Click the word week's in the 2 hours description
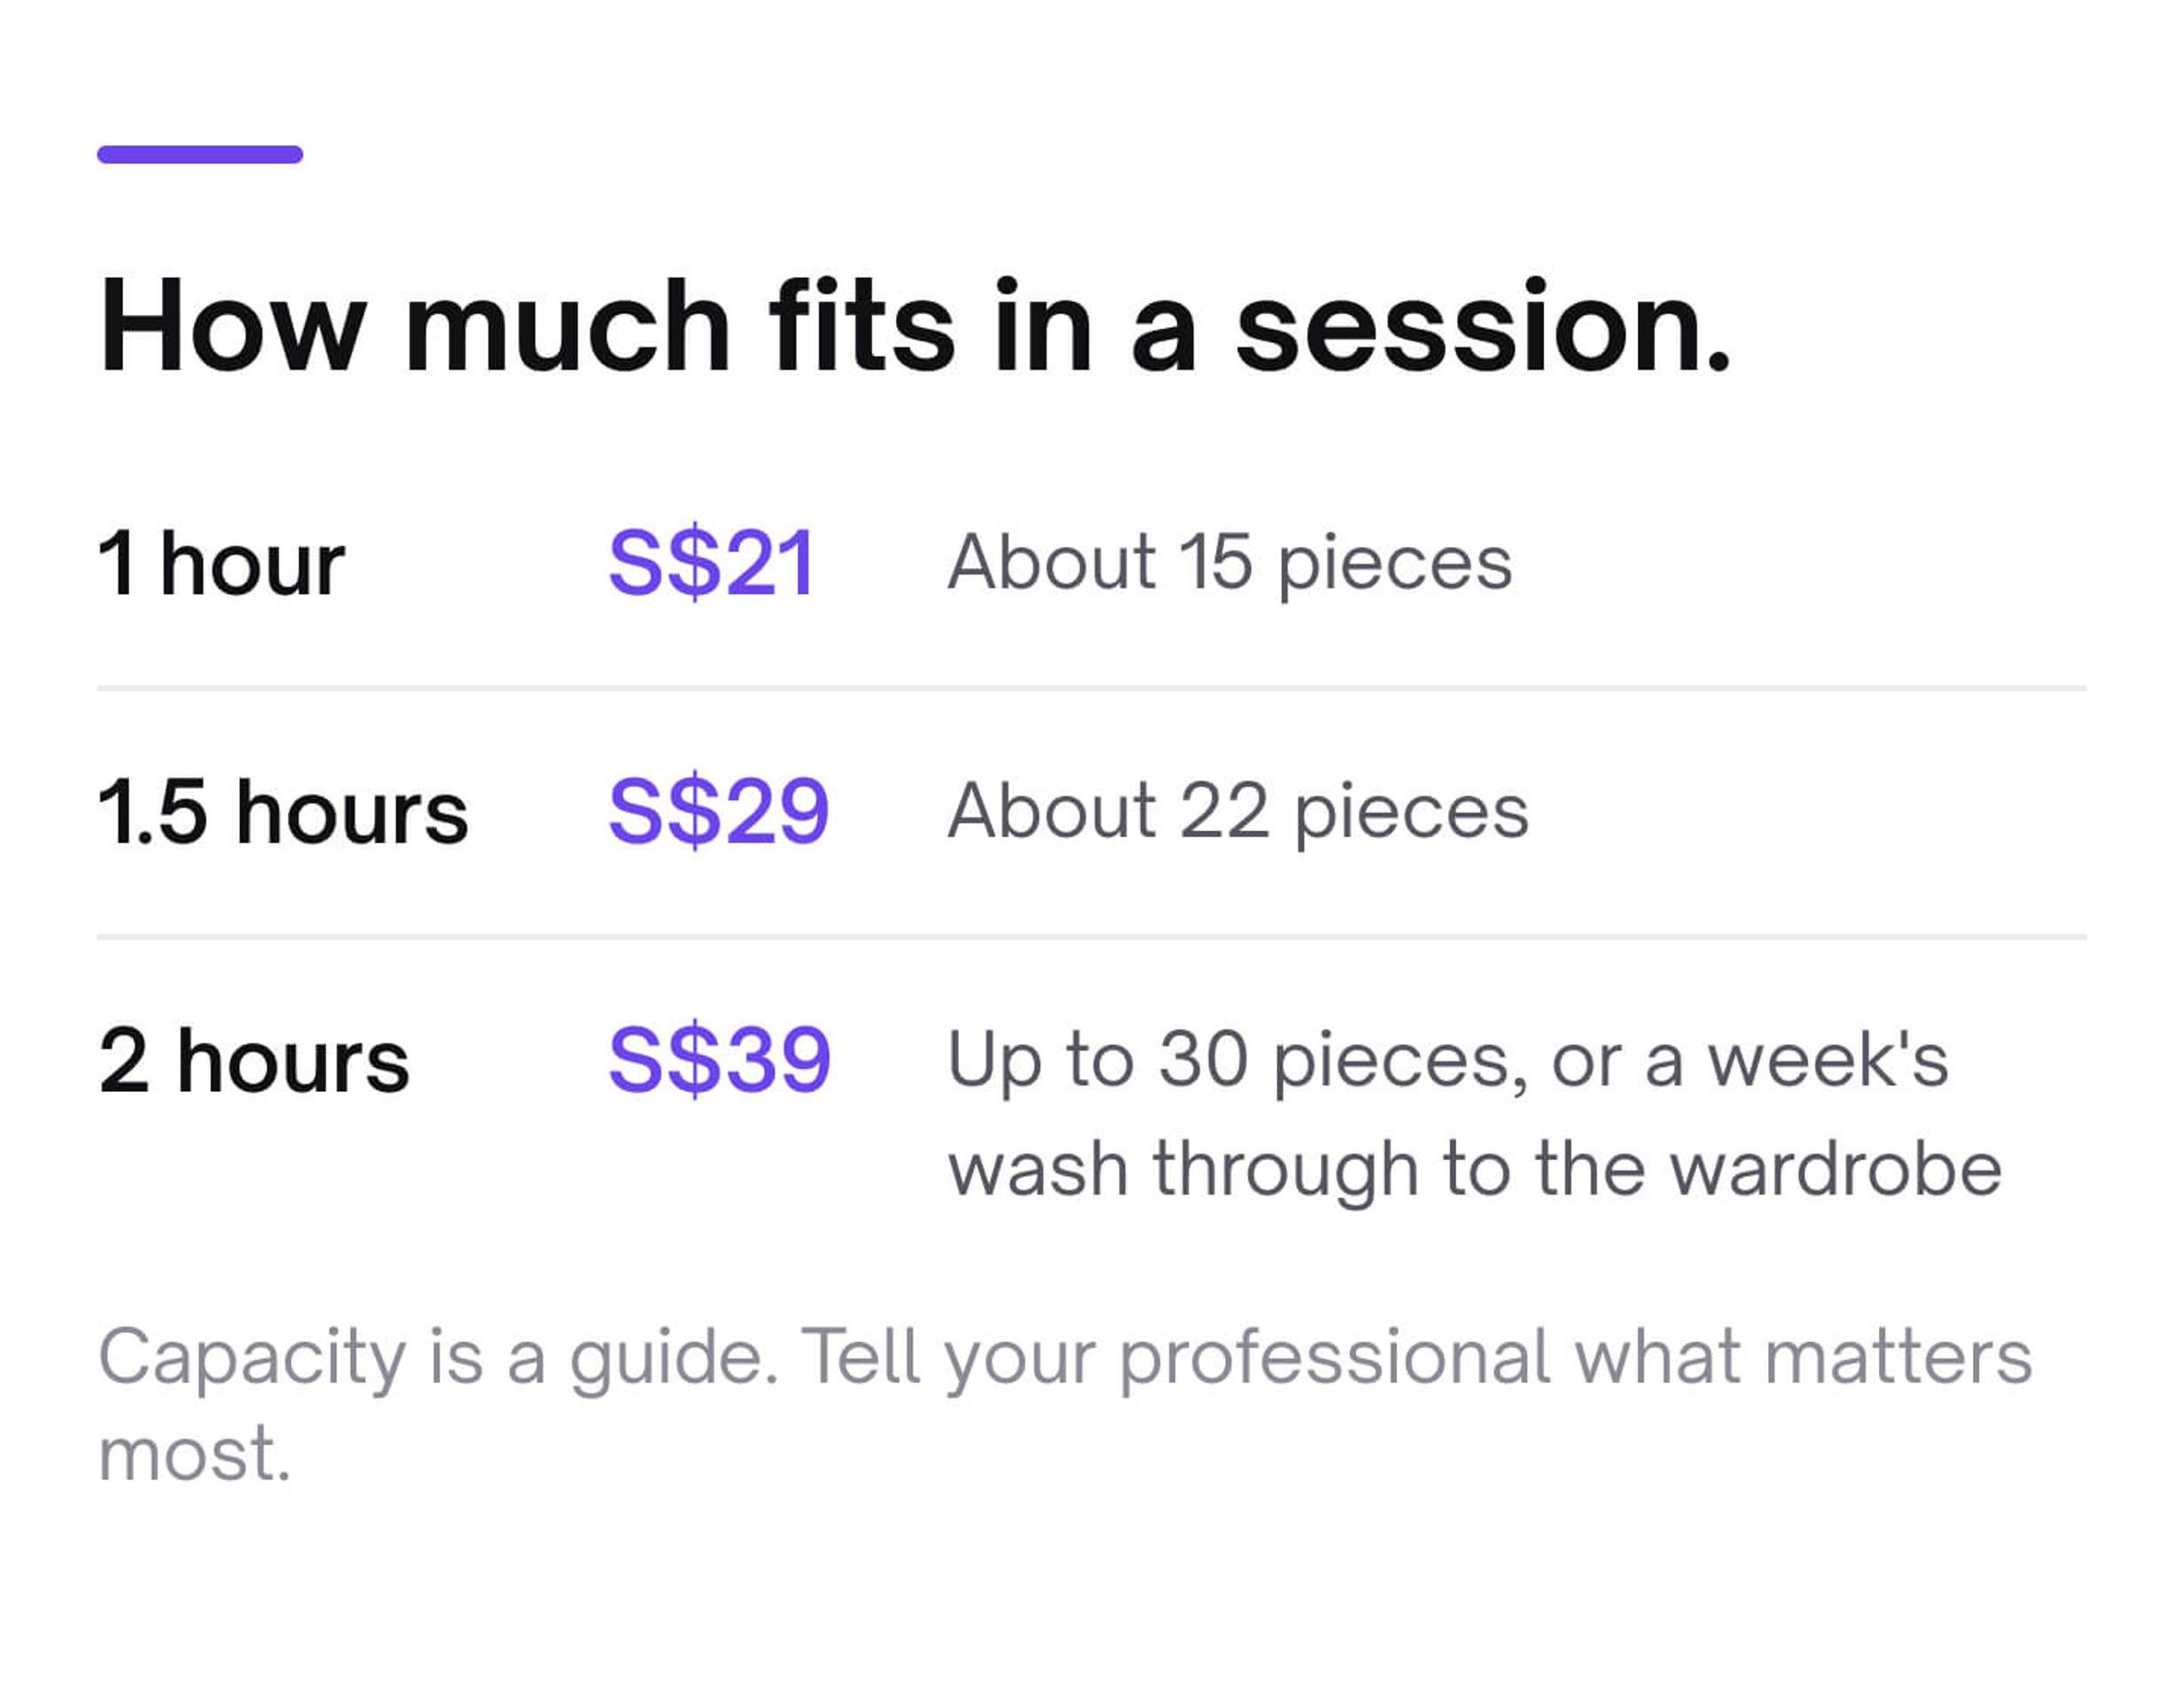The height and width of the screenshot is (1692, 2184). coord(1828,1060)
